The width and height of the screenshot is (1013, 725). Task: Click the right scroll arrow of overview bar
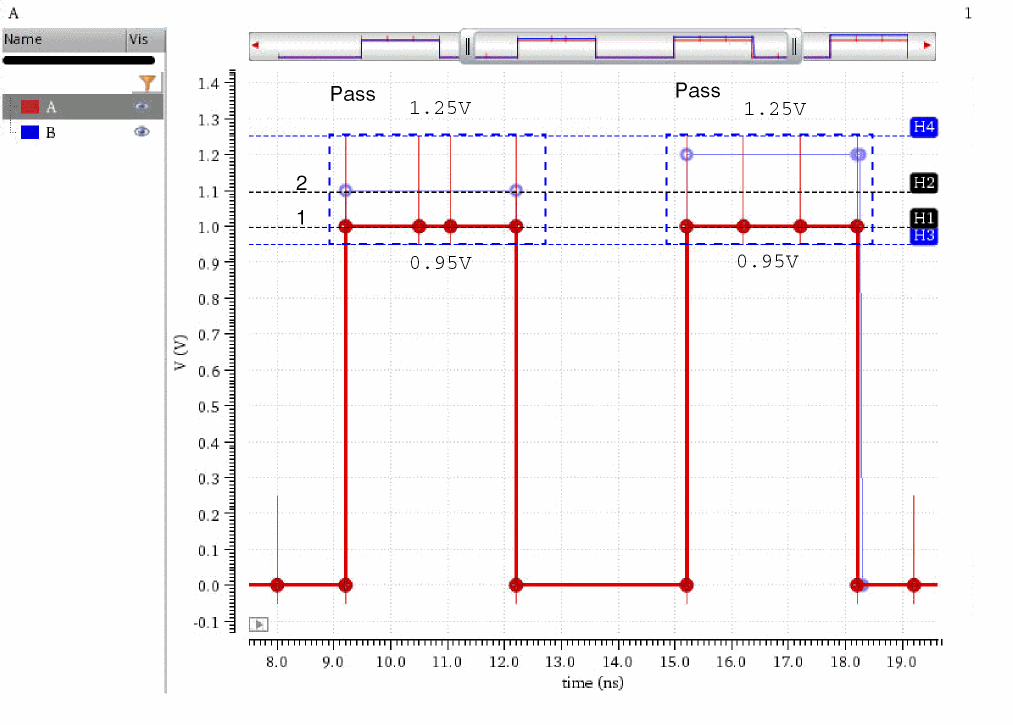tap(928, 45)
